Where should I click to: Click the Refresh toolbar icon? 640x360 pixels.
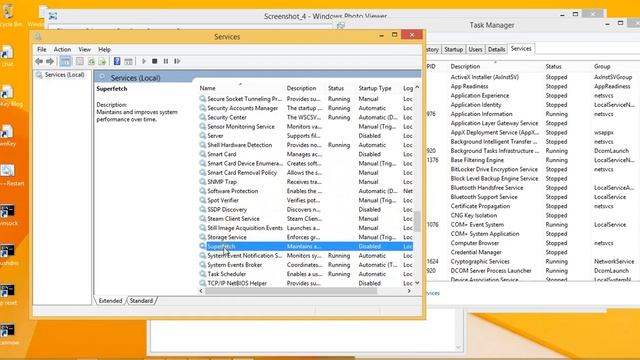pyautogui.click(x=91, y=61)
